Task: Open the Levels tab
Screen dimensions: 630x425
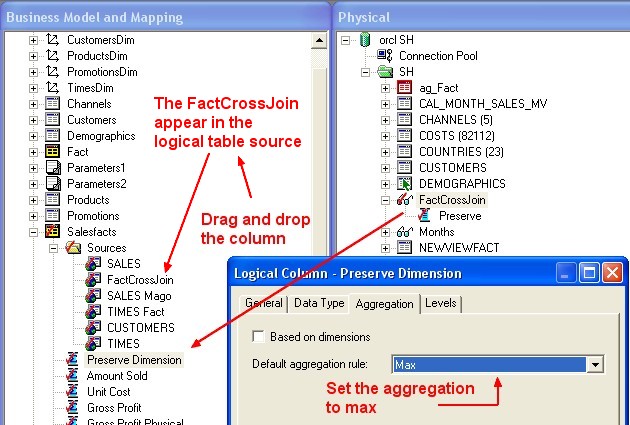Action: 440,303
